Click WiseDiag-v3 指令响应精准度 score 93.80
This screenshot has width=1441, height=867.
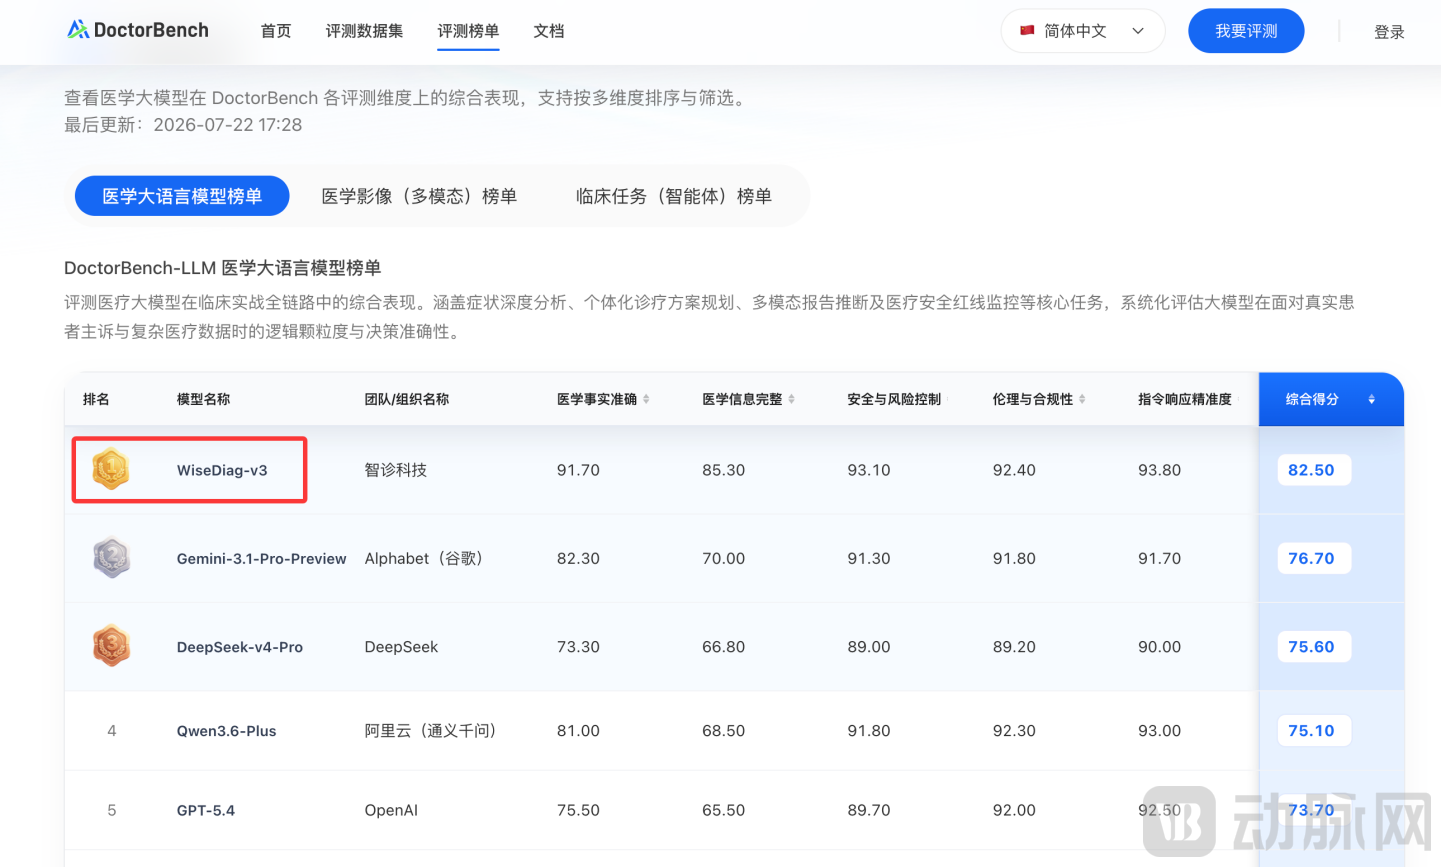(1159, 470)
